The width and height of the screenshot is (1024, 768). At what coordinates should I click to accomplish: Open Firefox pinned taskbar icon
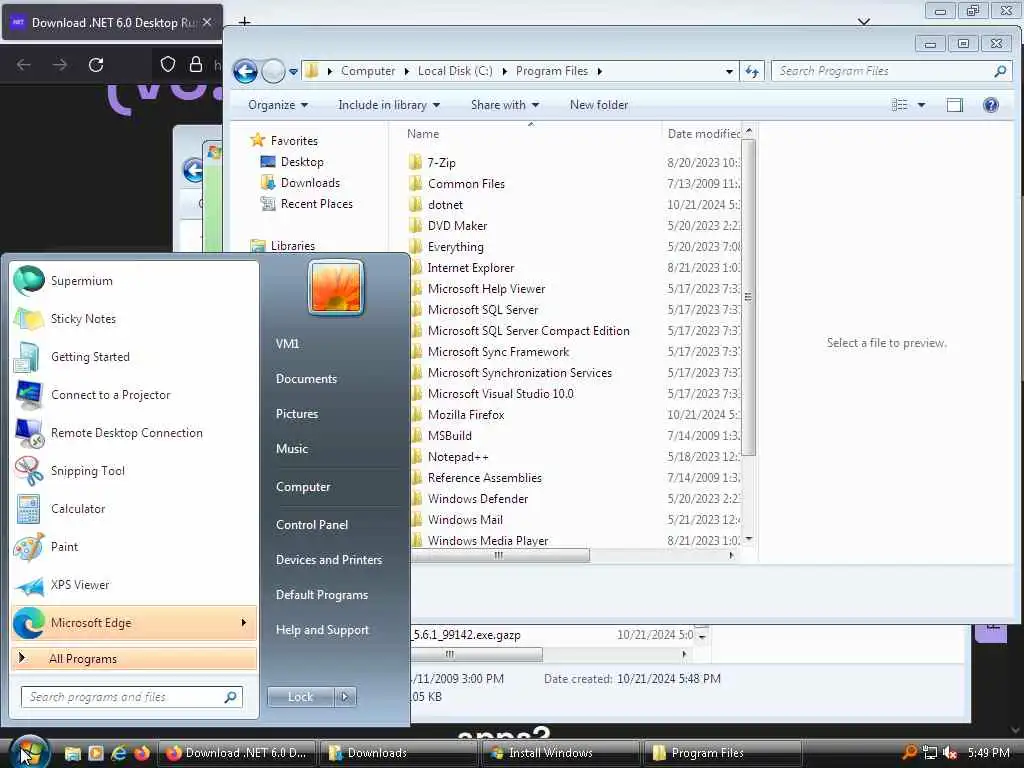point(142,753)
